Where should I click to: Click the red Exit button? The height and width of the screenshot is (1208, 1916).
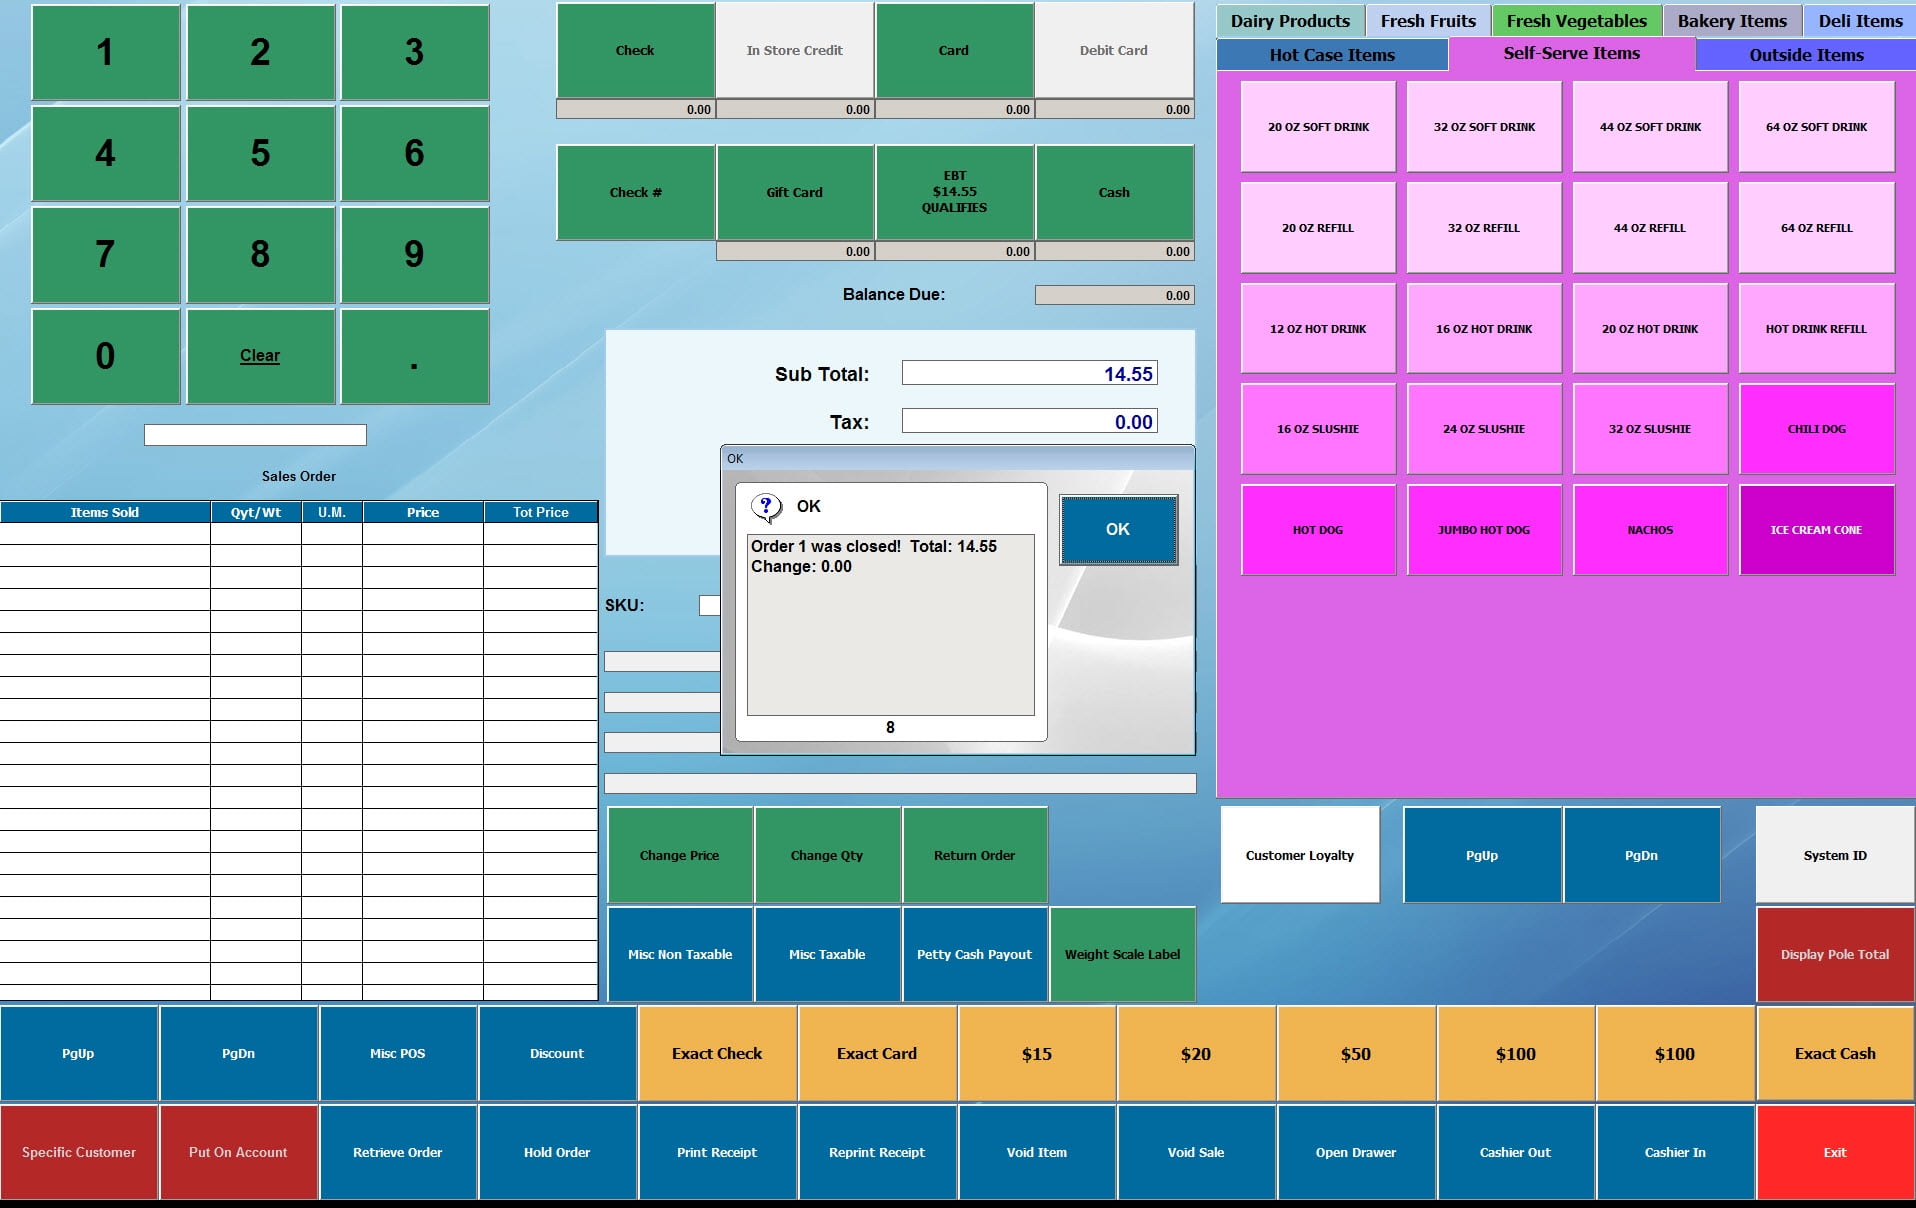[1834, 1152]
